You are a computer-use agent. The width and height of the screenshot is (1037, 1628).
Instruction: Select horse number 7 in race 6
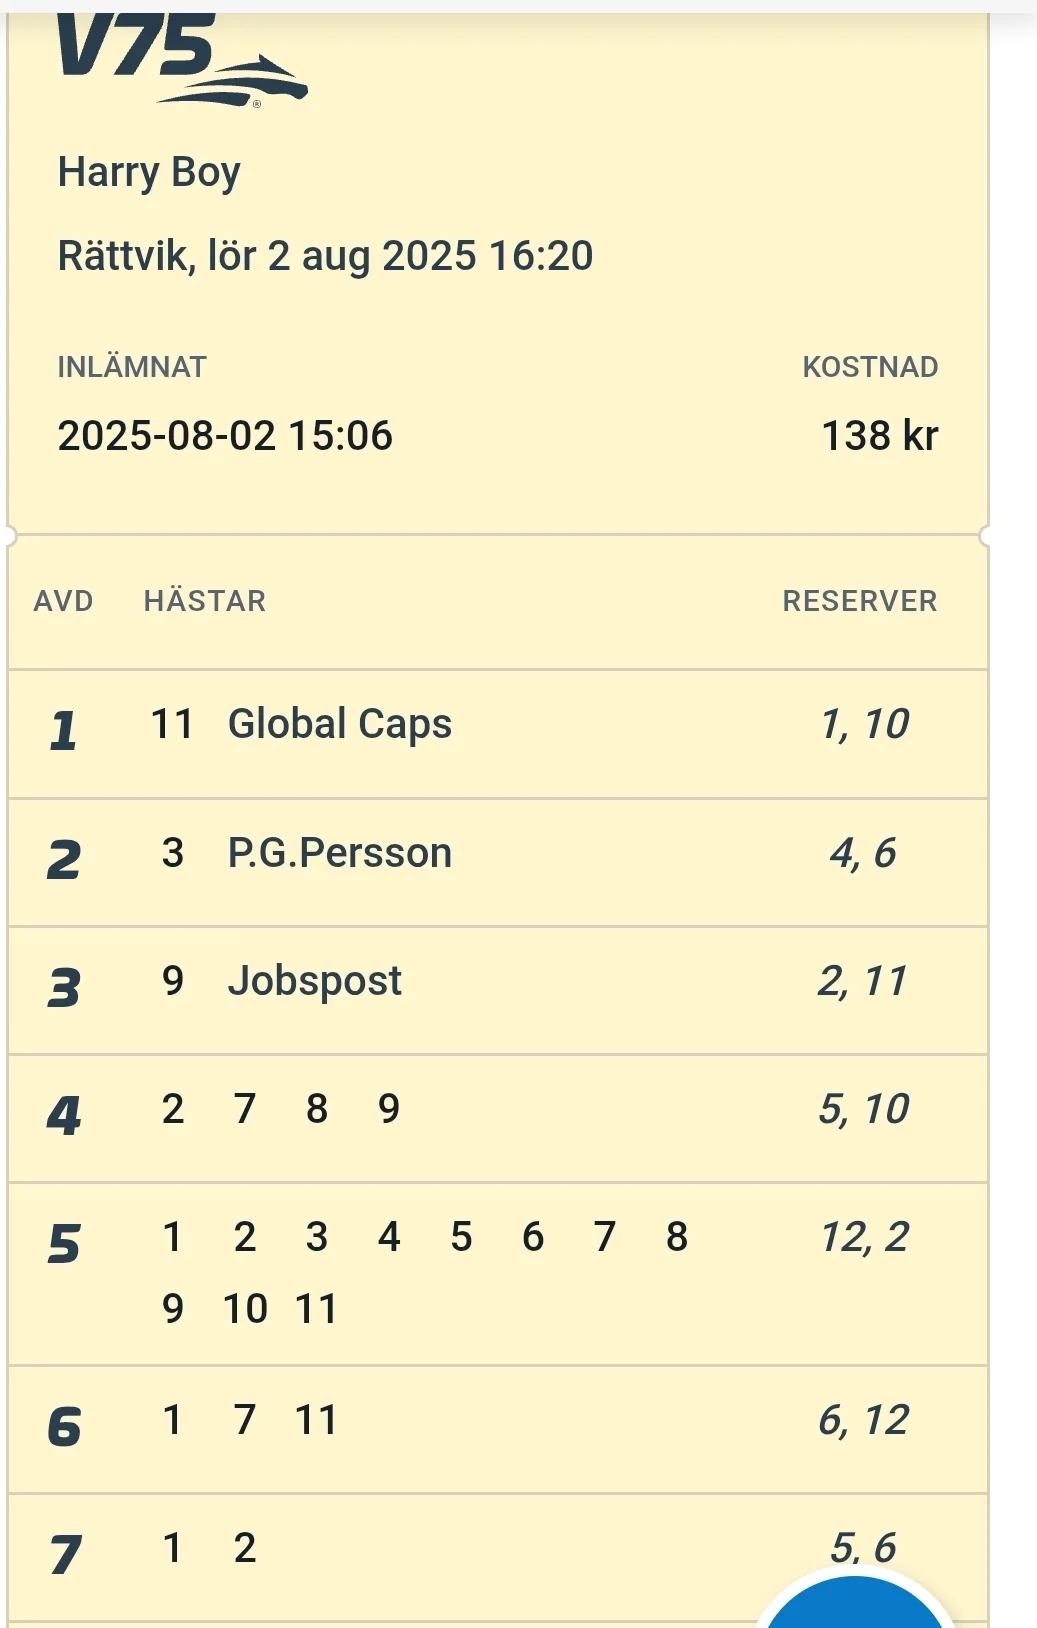tap(245, 1420)
